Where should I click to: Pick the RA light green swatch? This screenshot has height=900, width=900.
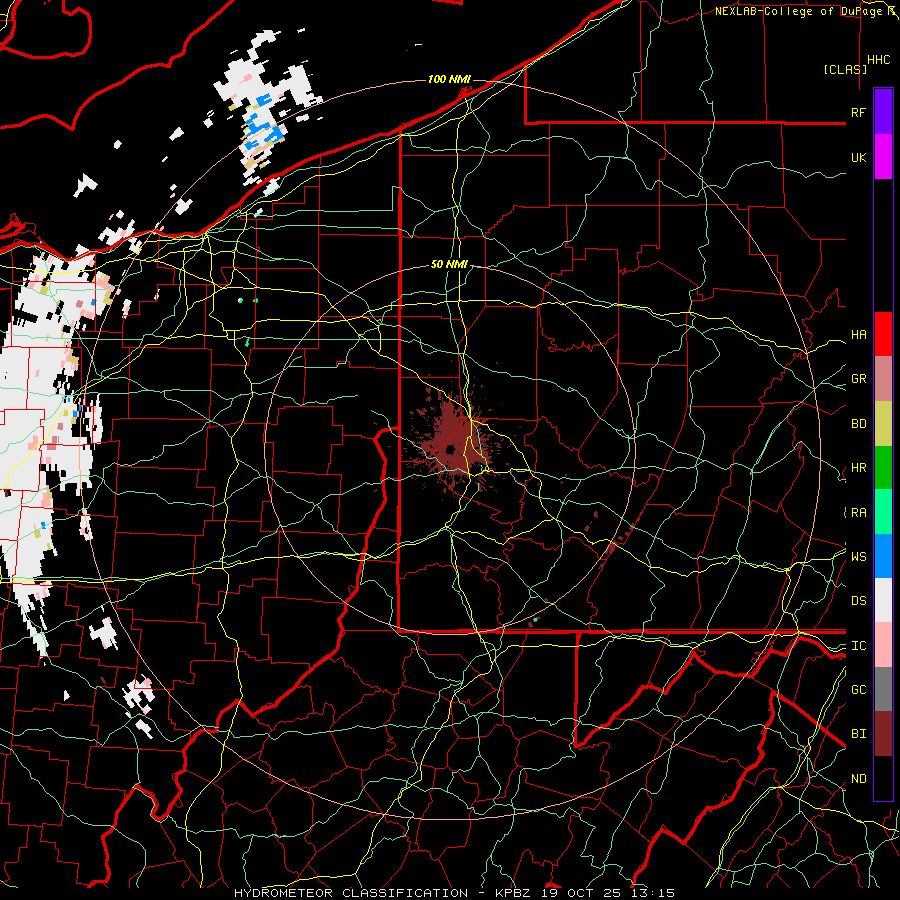pos(883,512)
